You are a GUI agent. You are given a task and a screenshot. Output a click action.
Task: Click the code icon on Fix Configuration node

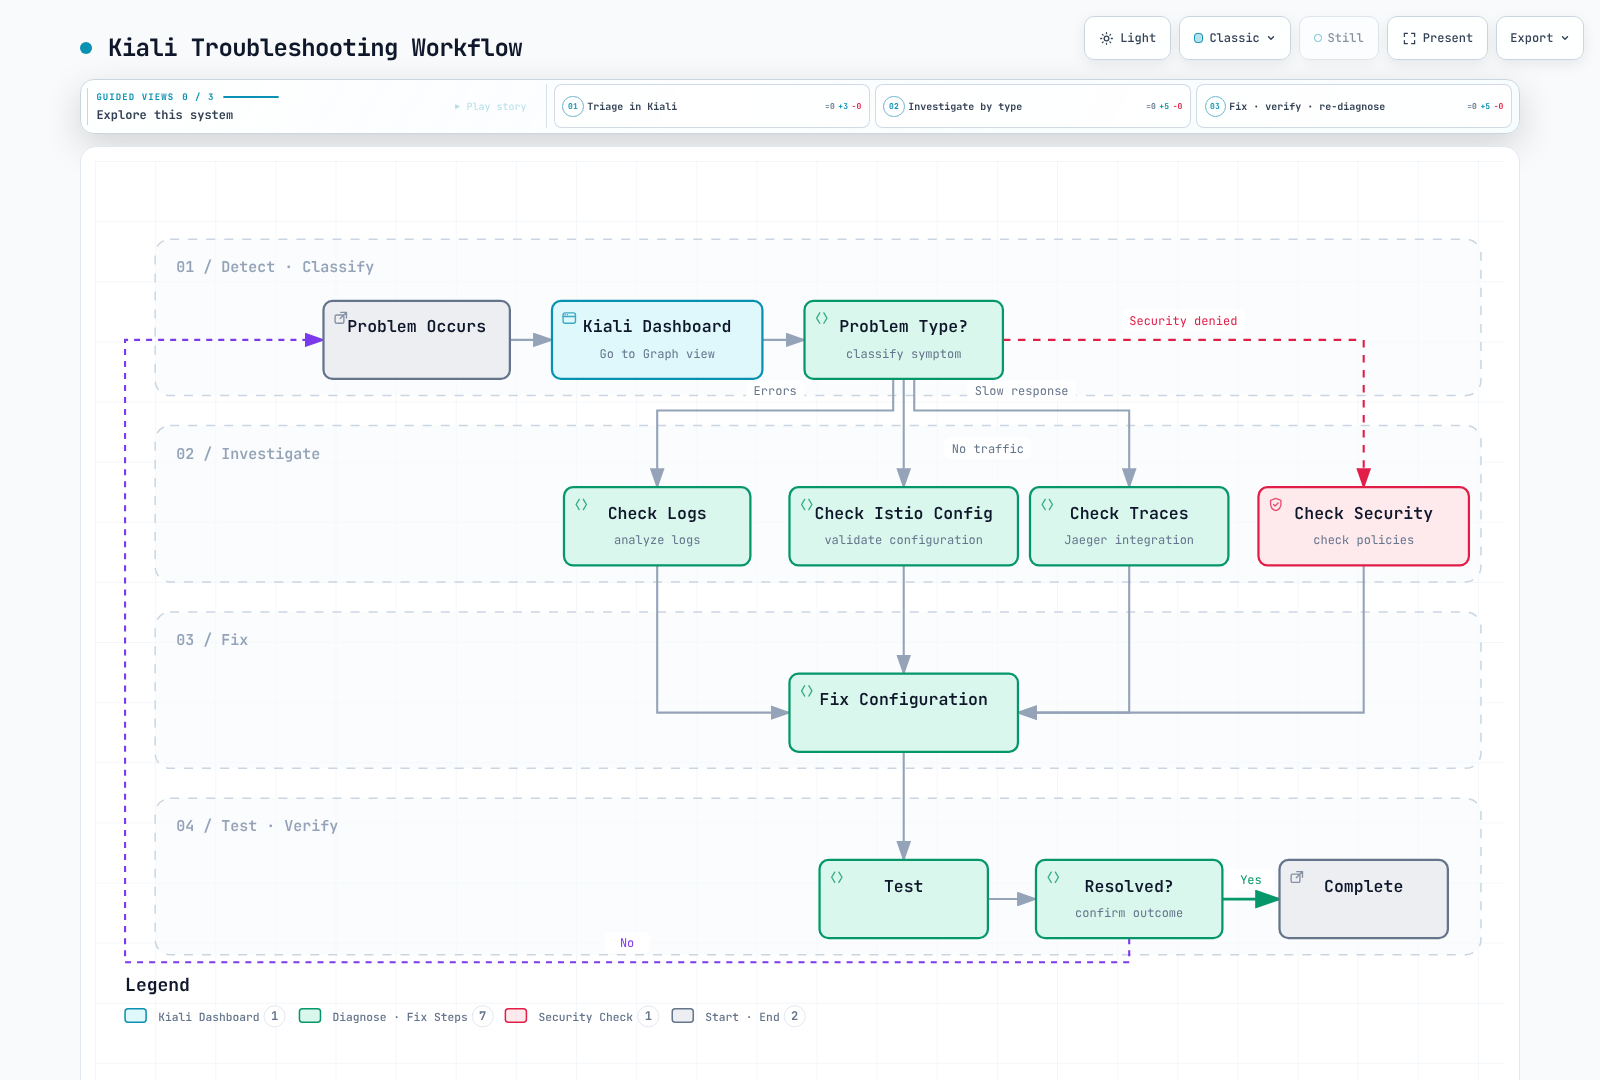[x=807, y=691]
